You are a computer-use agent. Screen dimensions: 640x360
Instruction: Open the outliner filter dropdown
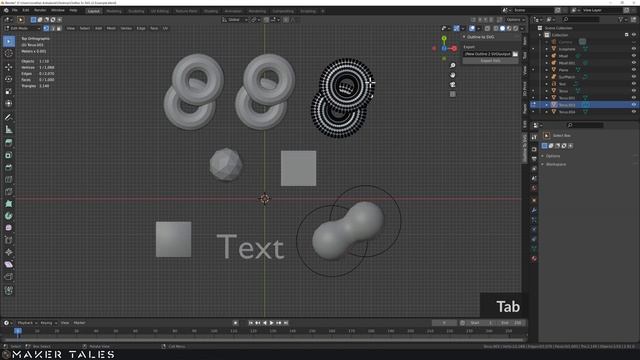click(x=622, y=20)
